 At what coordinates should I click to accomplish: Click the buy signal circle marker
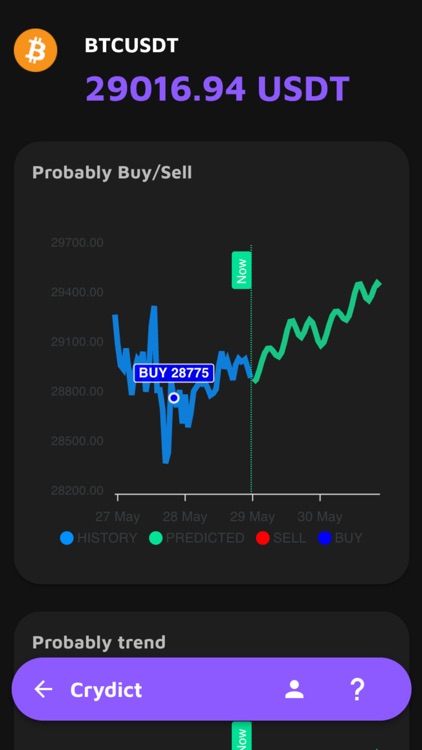tap(174, 397)
